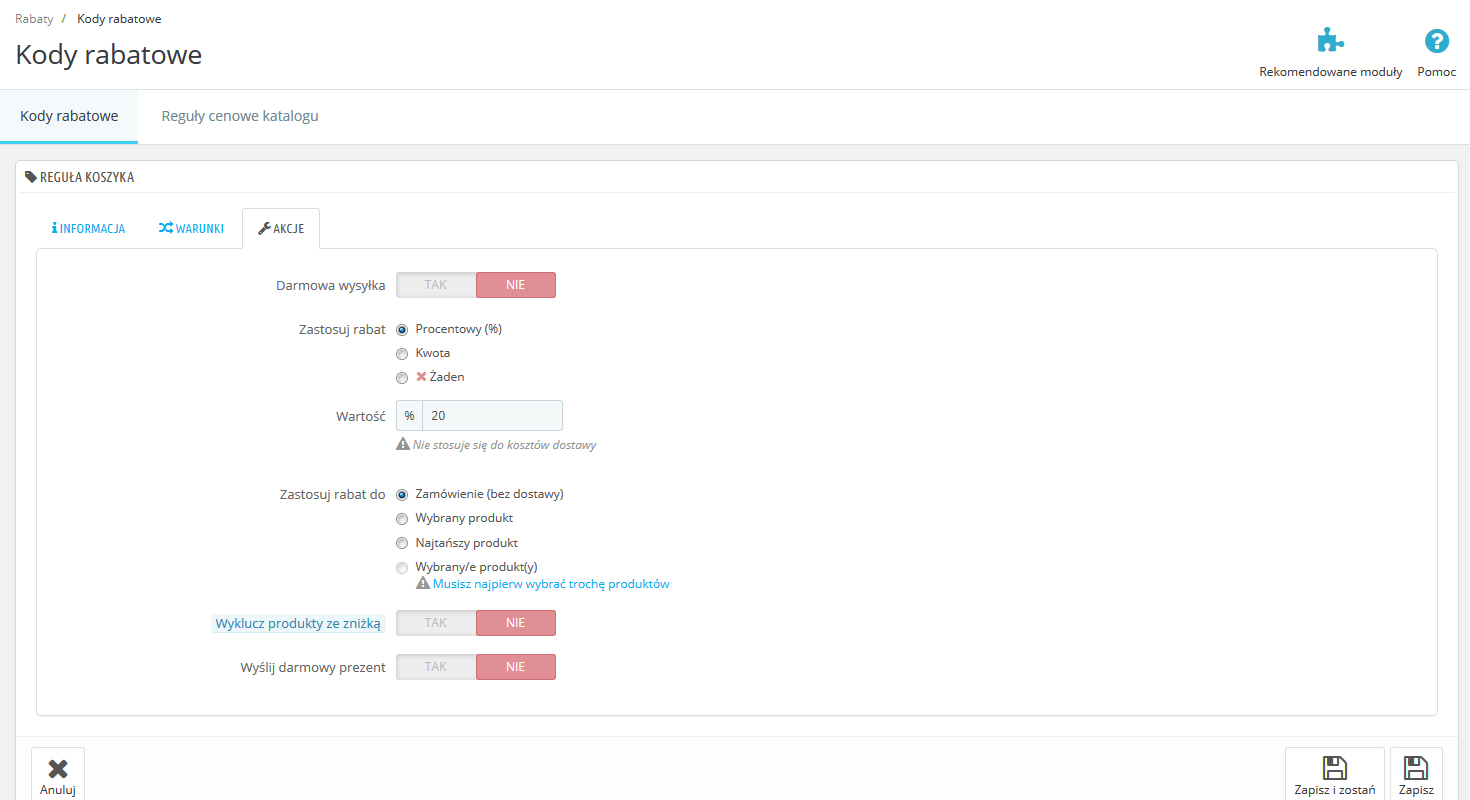Screen dimensions: 1470x800
Task: Click the Wartość input field
Action: [491, 416]
